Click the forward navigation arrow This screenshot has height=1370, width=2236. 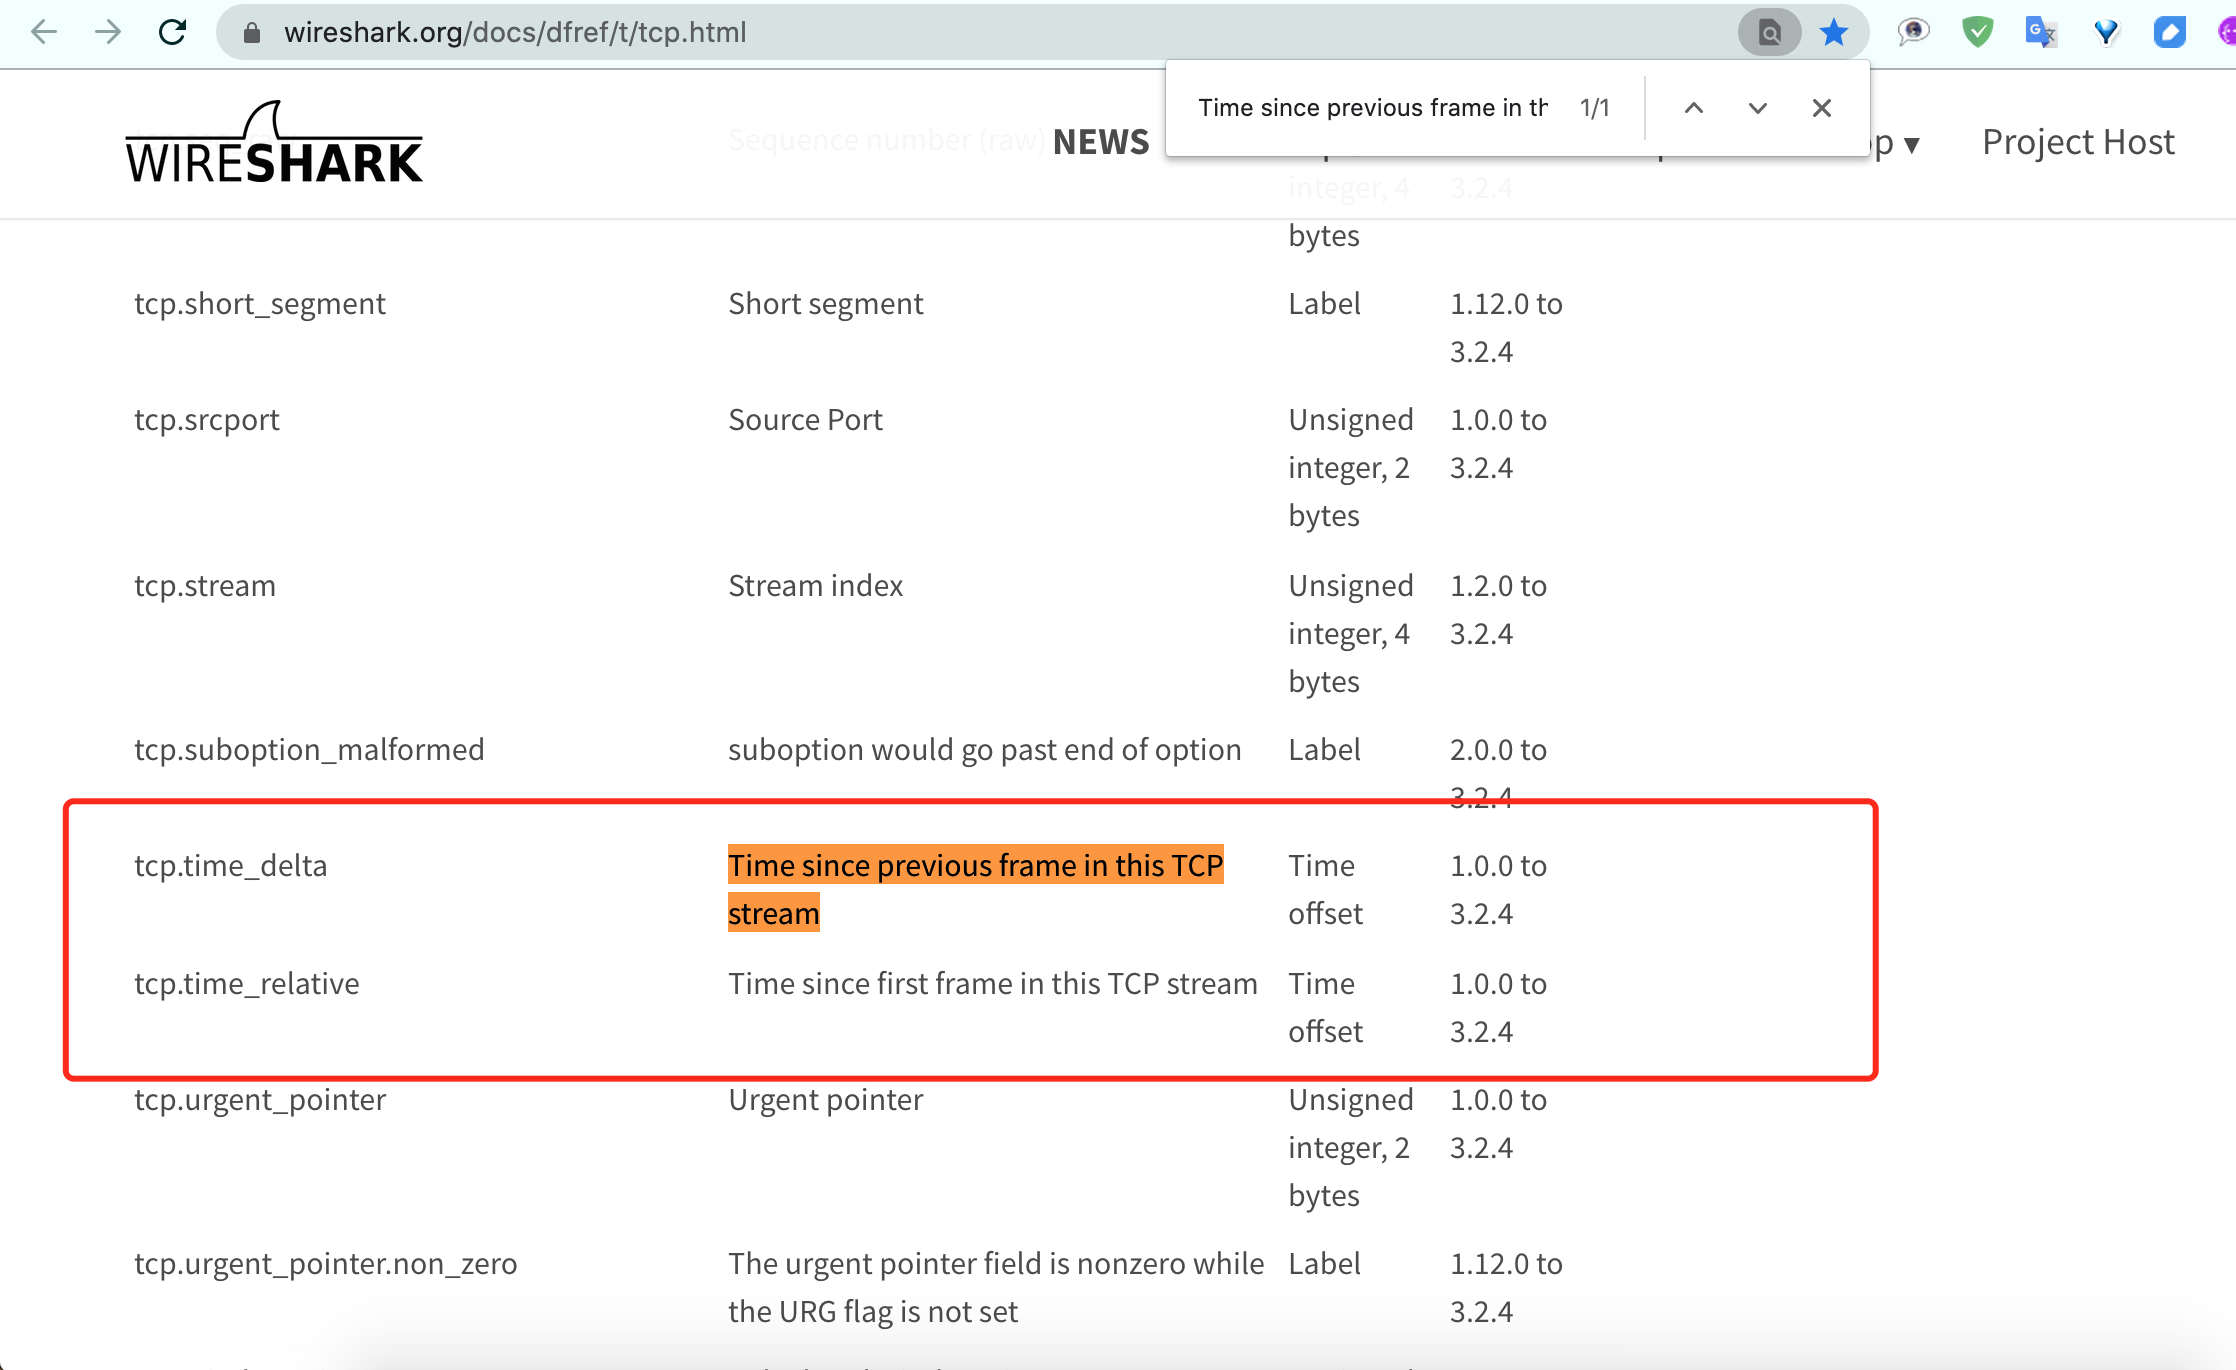tap(108, 32)
